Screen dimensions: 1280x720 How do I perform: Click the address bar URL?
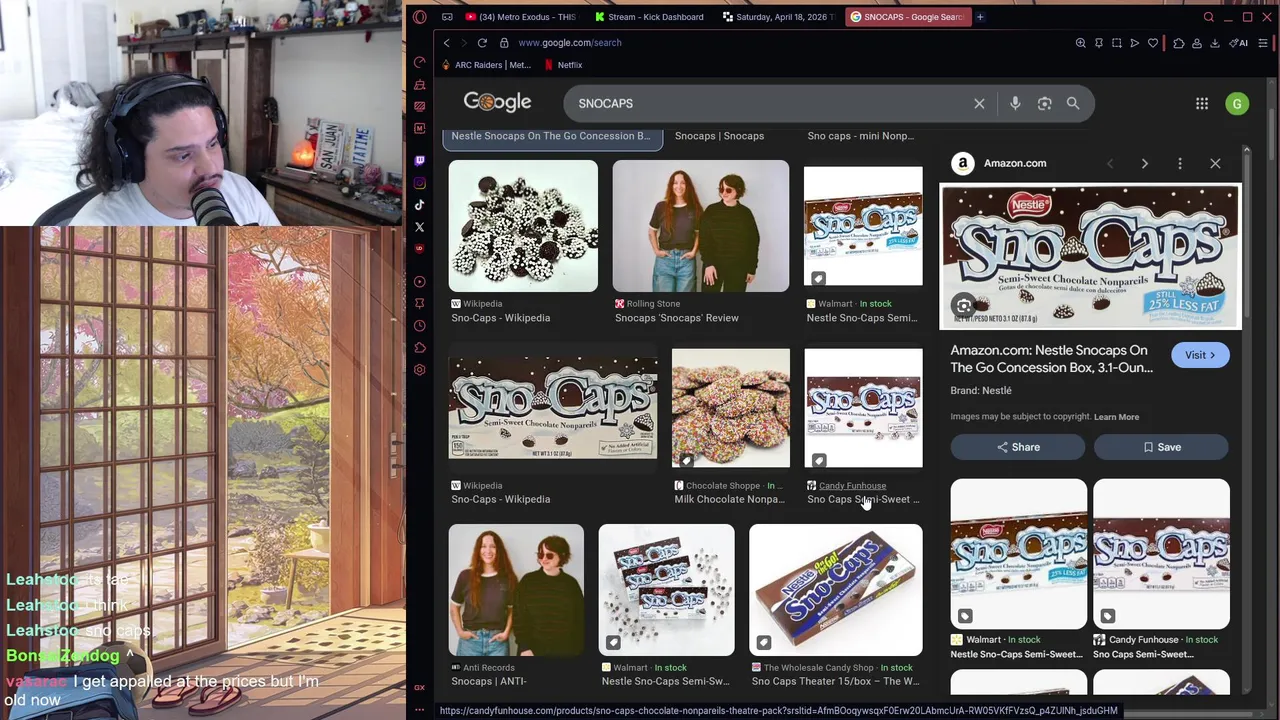(570, 43)
